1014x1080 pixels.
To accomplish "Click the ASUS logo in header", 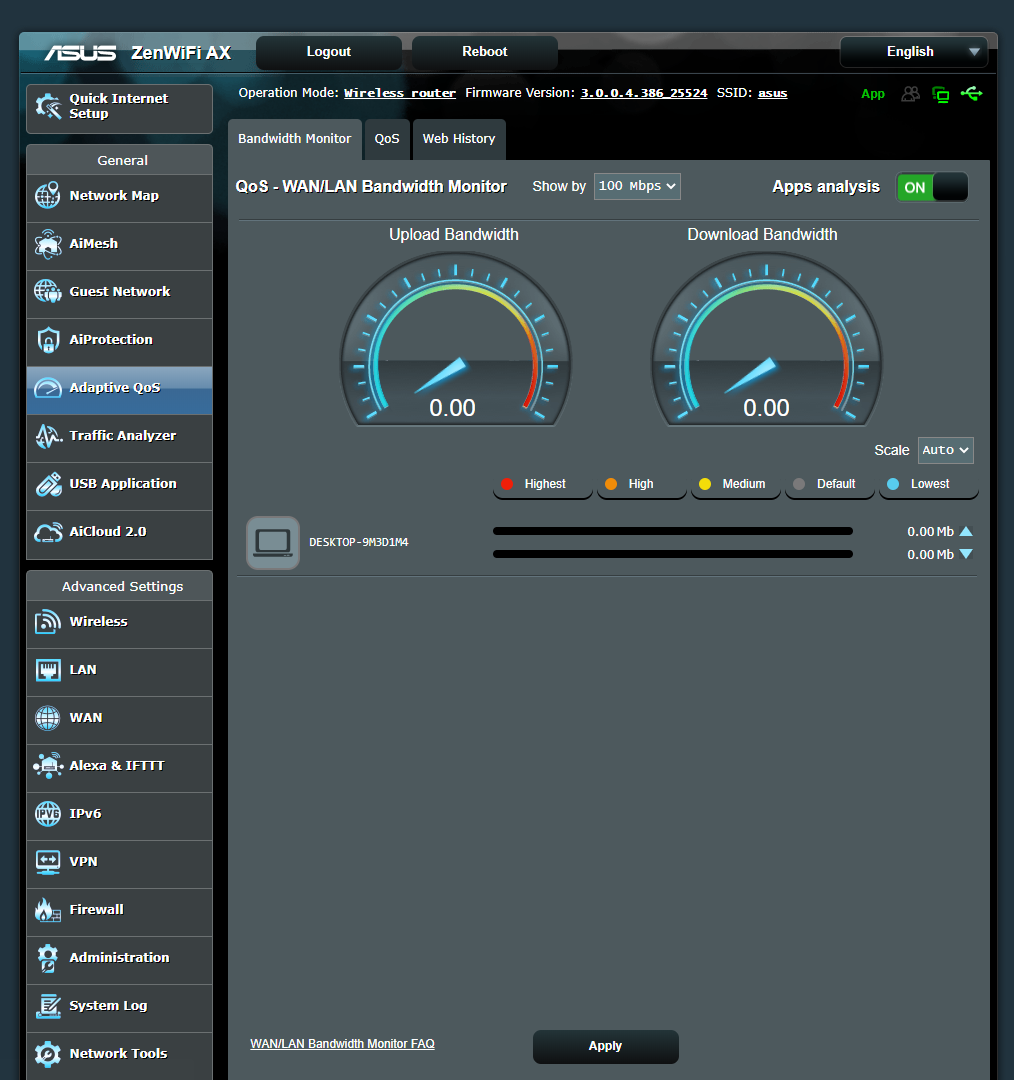I will click(81, 53).
